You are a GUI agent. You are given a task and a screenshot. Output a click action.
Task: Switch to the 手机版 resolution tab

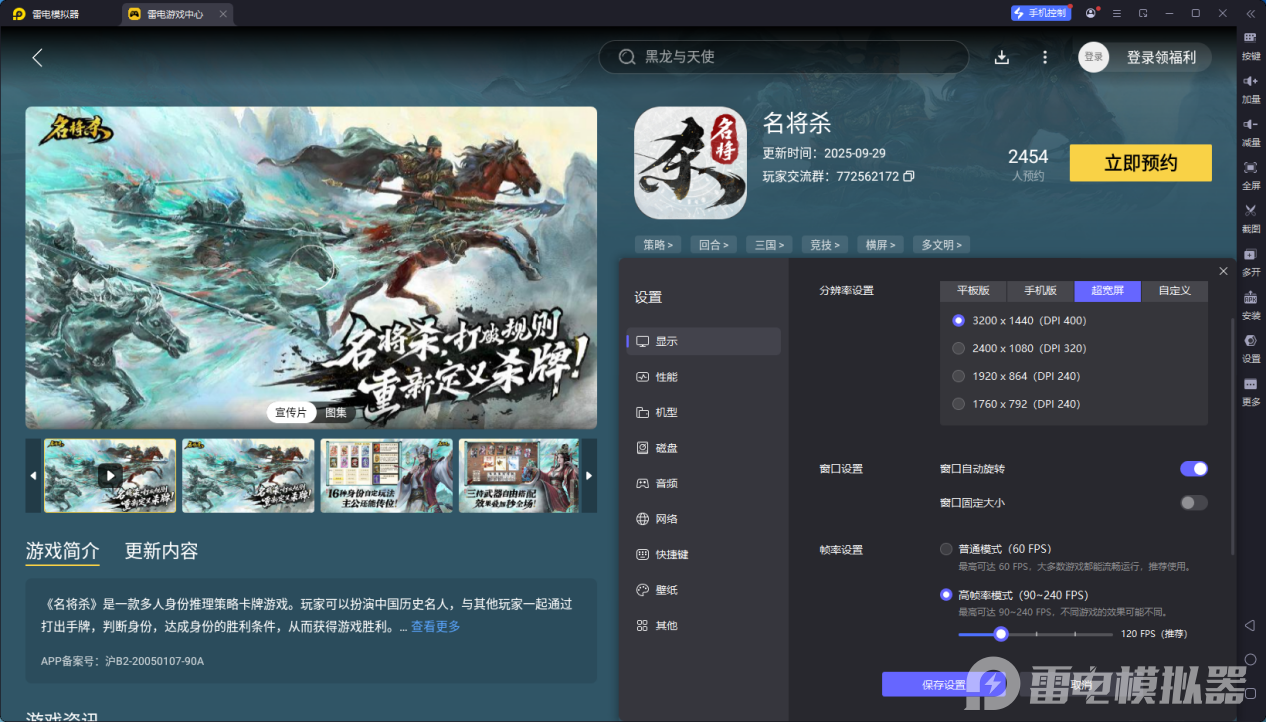coord(1039,291)
